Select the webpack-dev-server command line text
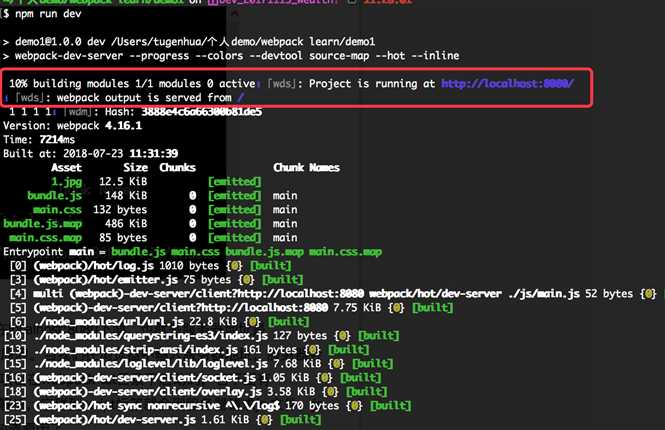The width and height of the screenshot is (665, 430). coord(237,56)
